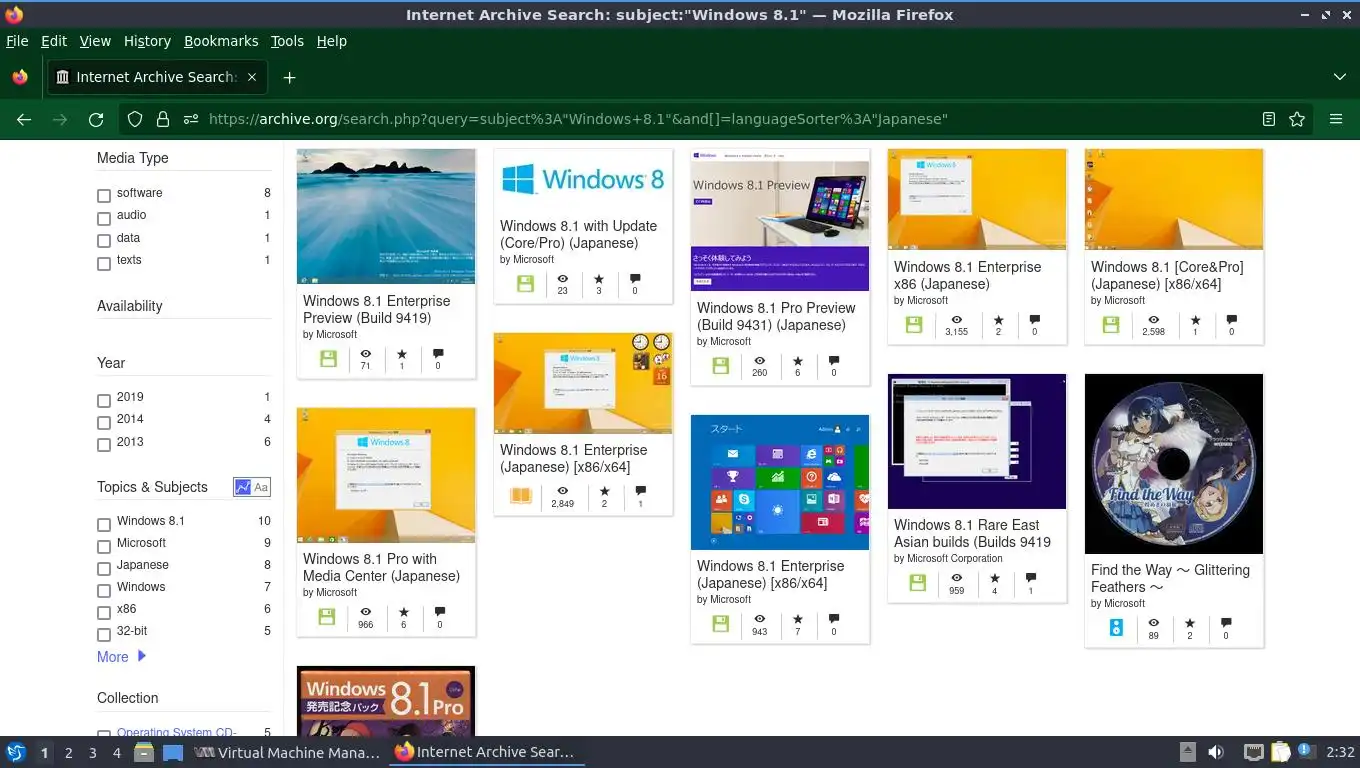
Task: View site padlock security info
Action: click(x=162, y=119)
